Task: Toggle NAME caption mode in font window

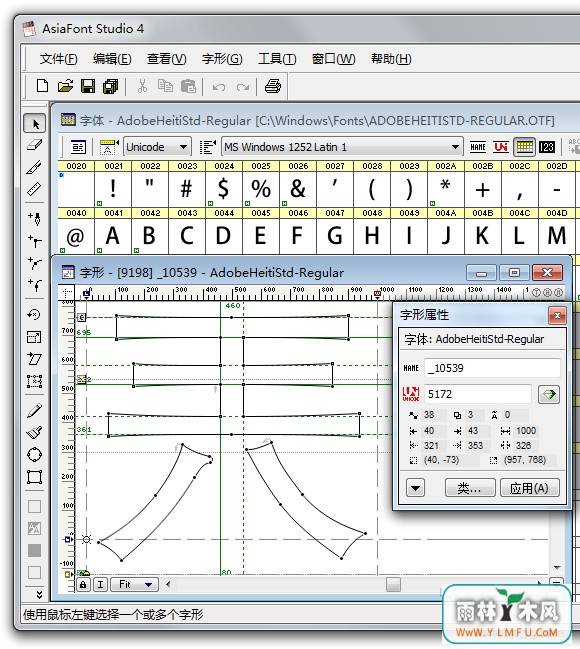Action: [478, 147]
